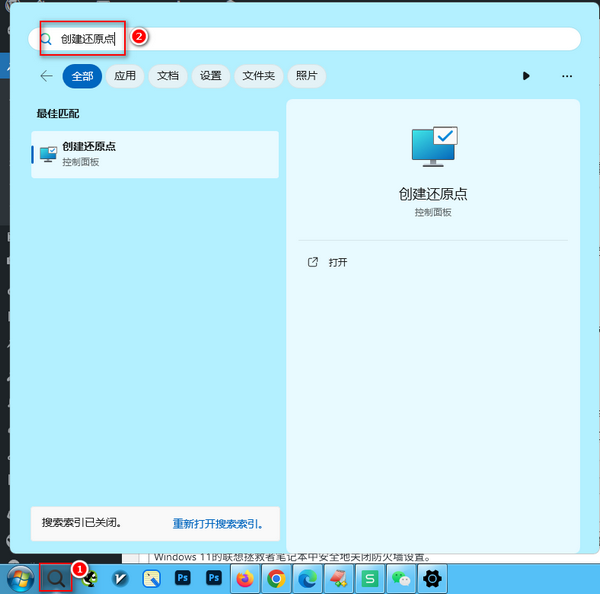Click 打开 to open 创建还原点
This screenshot has height=594, width=600.
pyautogui.click(x=337, y=262)
